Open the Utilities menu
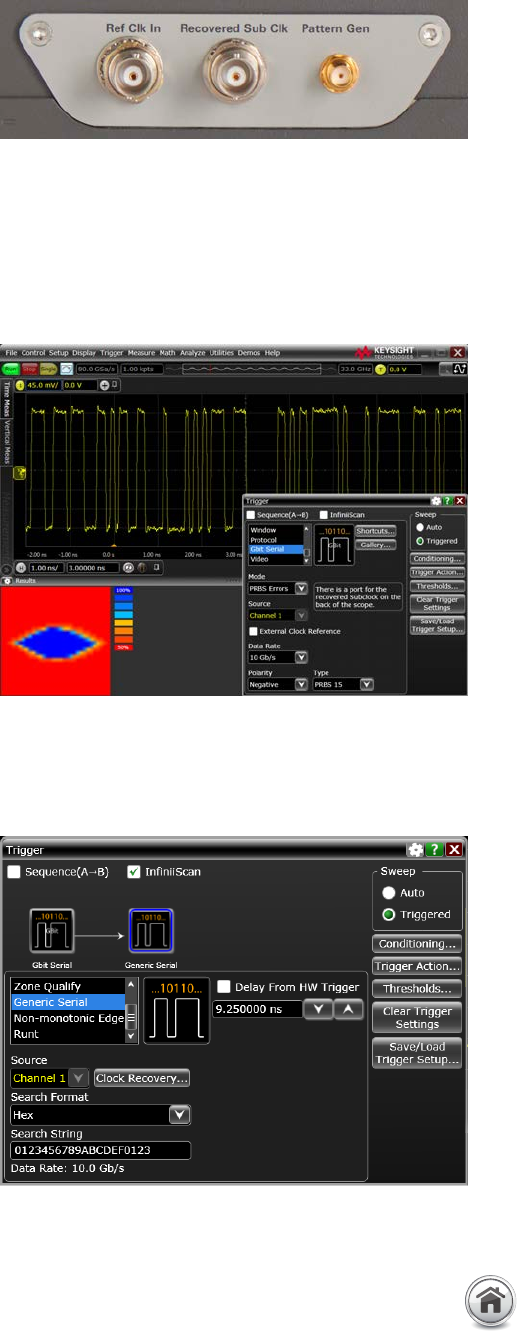Screen dimensions: 517x1332 pos(224,353)
